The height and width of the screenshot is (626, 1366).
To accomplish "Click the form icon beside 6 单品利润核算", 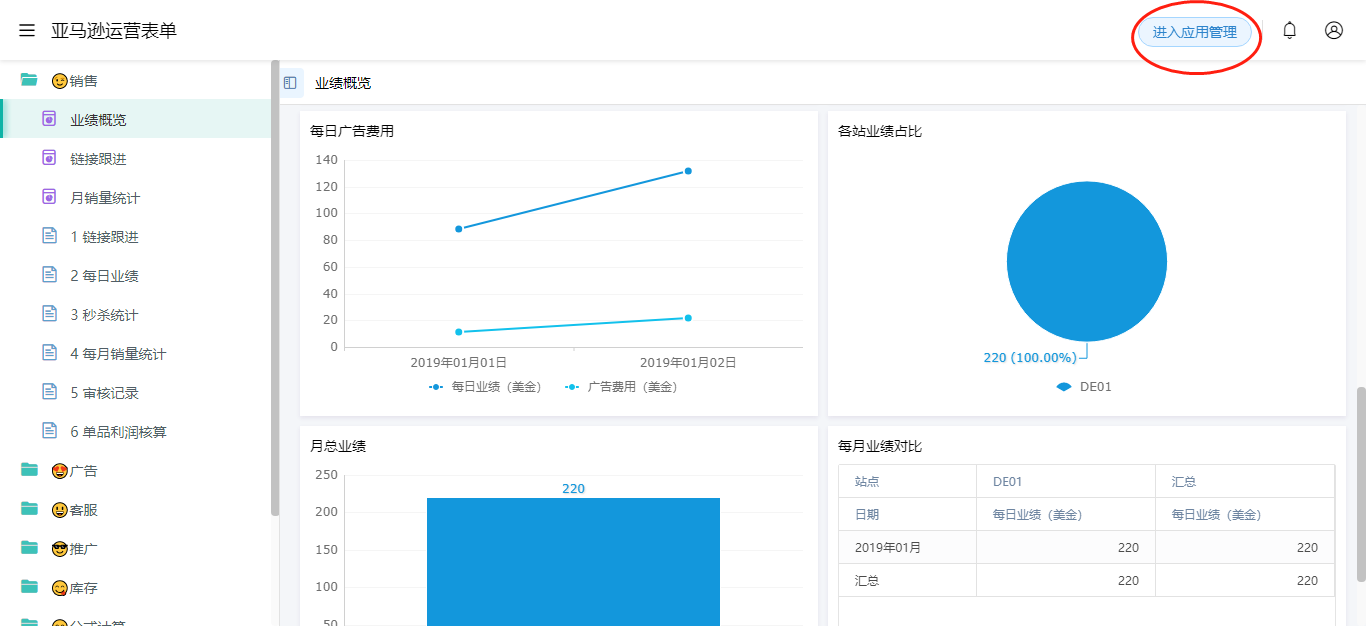I will pyautogui.click(x=49, y=431).
